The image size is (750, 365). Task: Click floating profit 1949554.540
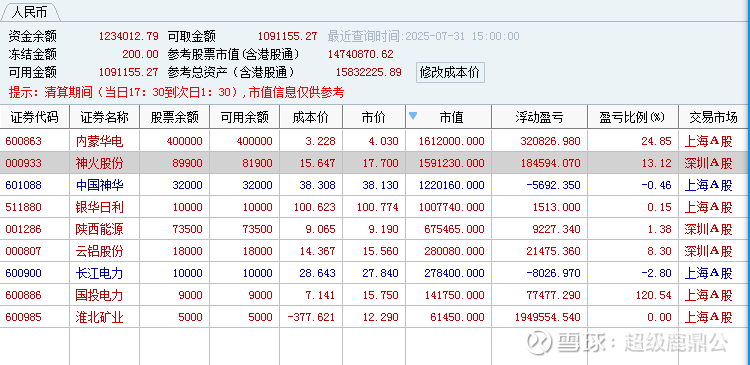547,317
